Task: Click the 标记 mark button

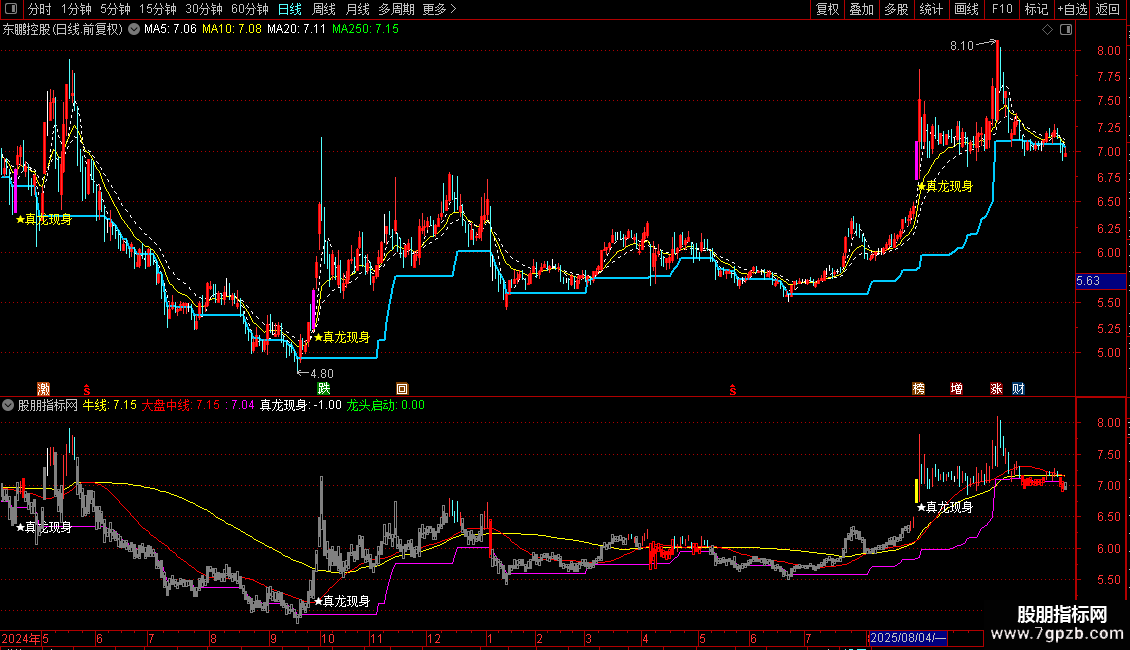Action: pos(1036,9)
